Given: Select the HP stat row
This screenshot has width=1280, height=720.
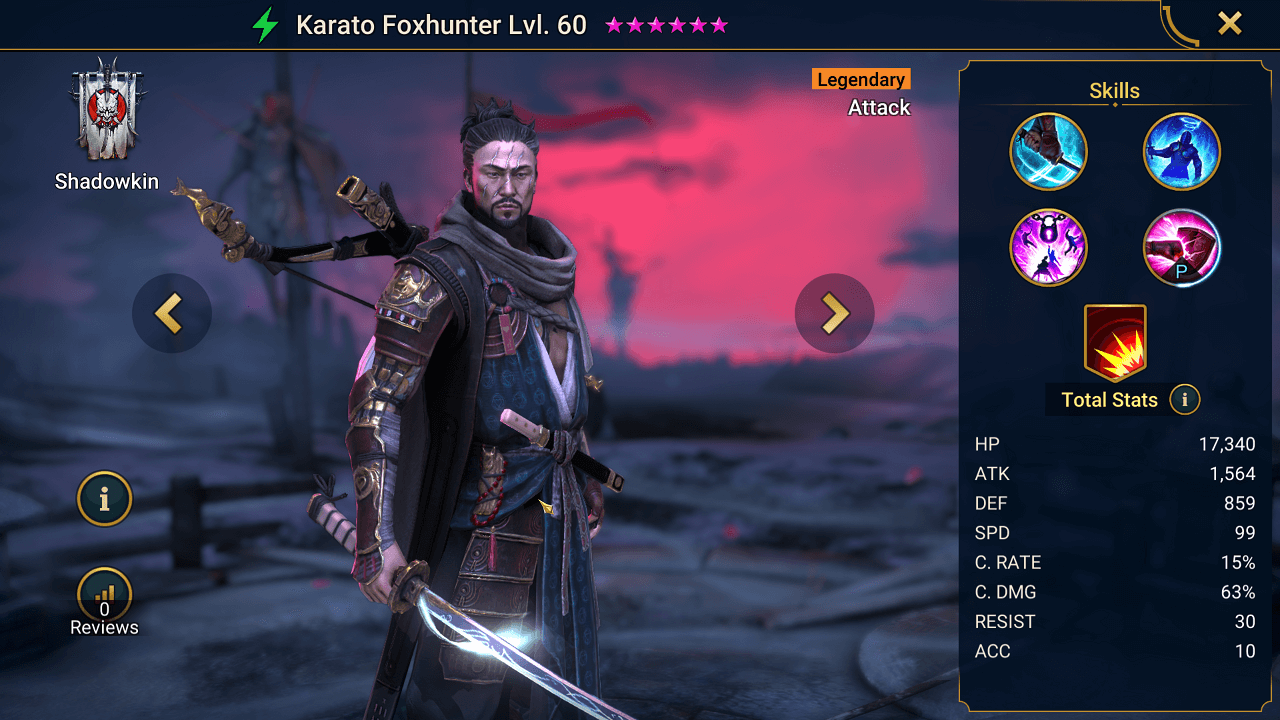Looking at the screenshot, I should [x=1115, y=444].
